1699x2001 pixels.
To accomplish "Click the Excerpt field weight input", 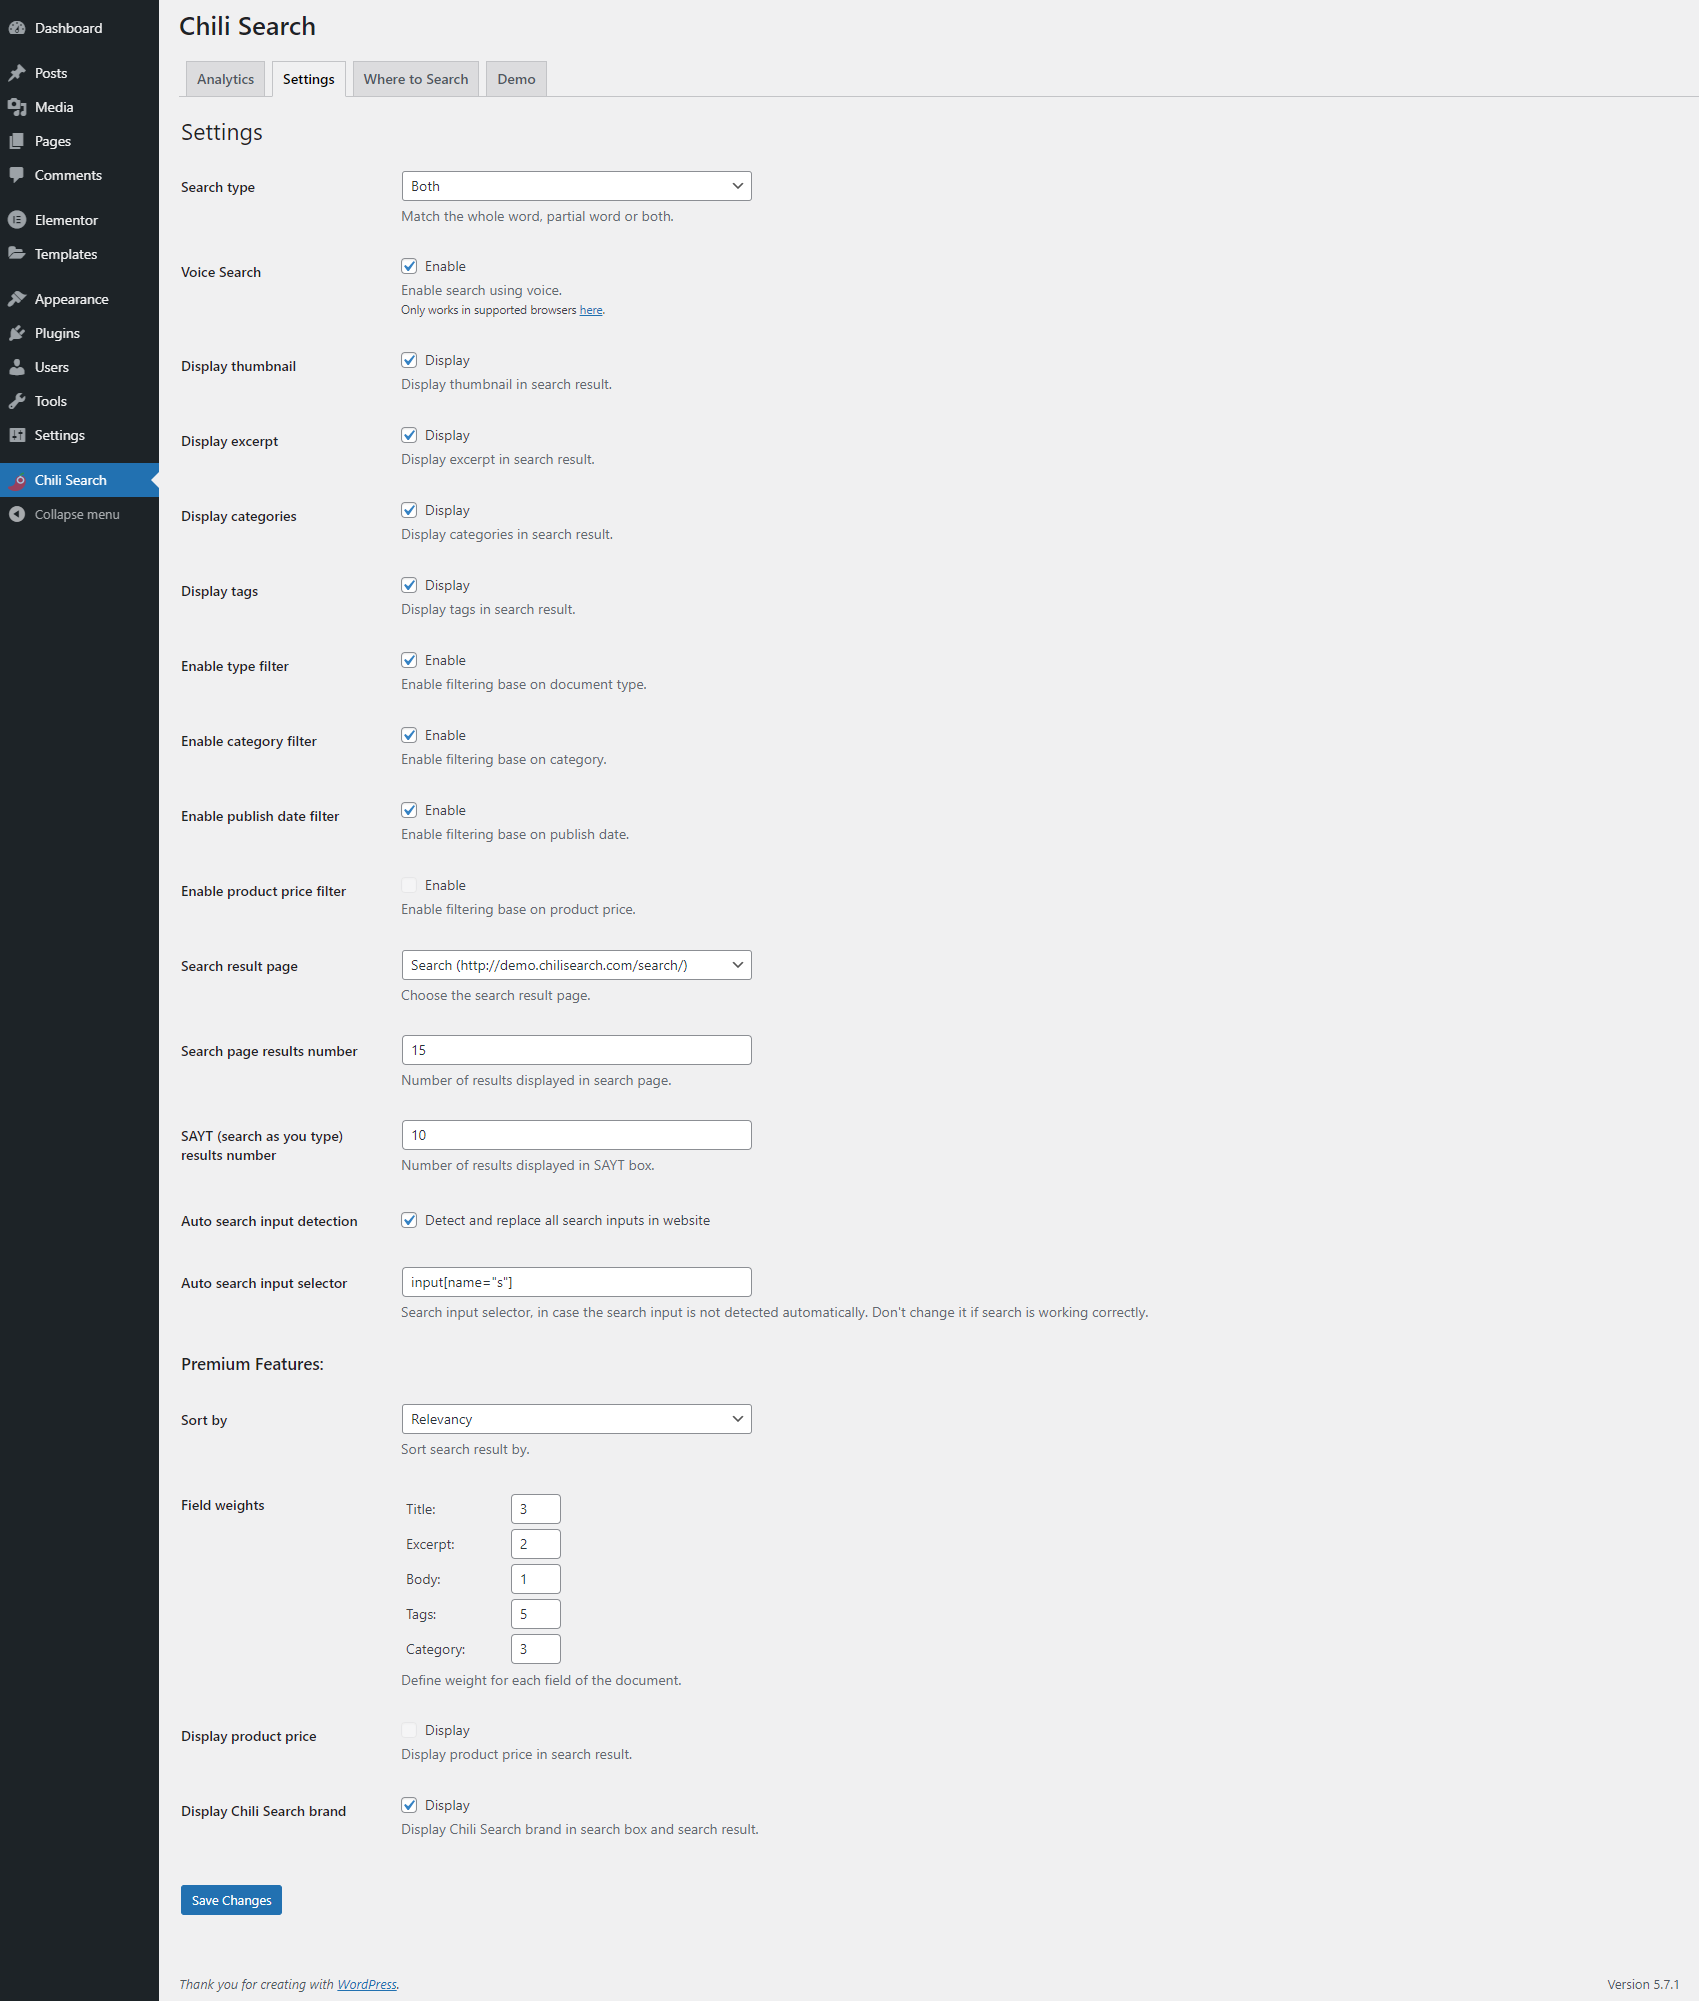I will coord(536,1544).
